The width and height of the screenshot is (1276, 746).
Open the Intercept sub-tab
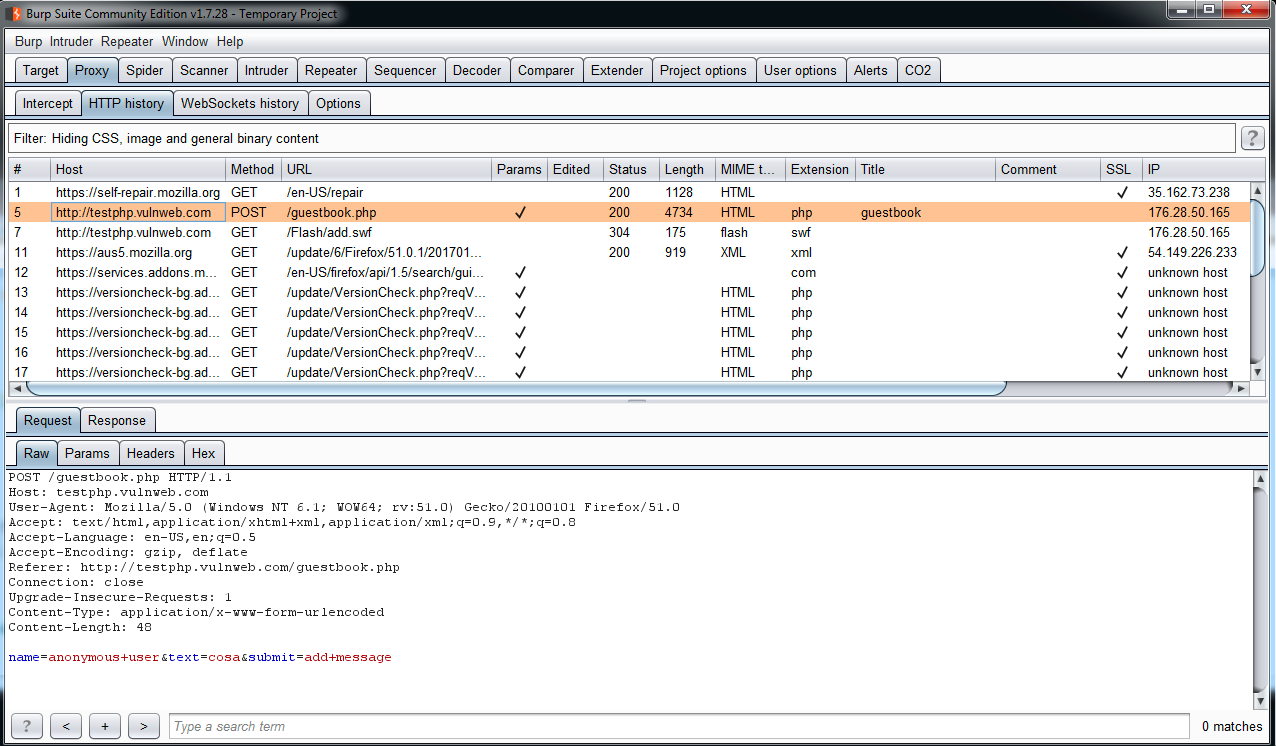[x=48, y=103]
